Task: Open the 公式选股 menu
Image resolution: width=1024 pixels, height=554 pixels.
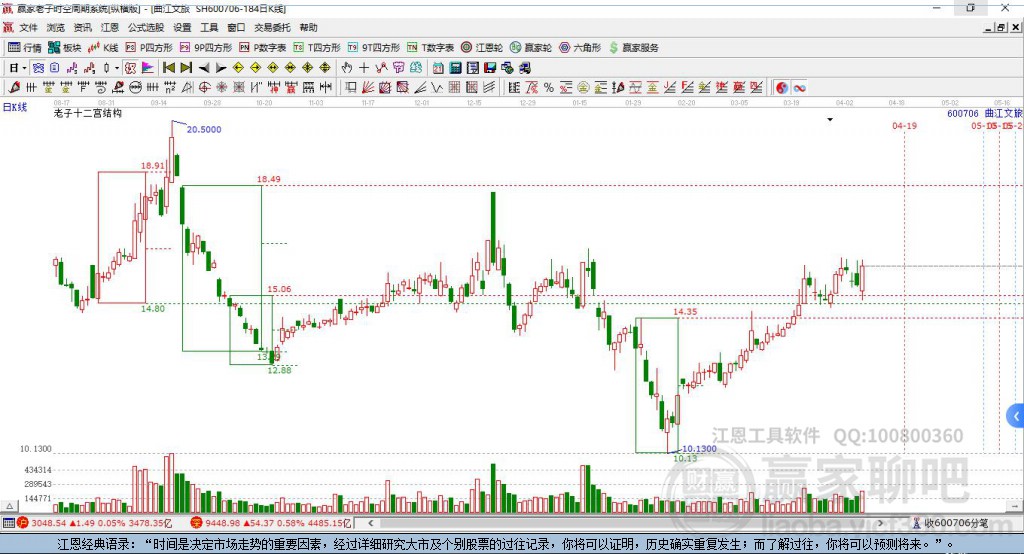Action: pos(146,27)
